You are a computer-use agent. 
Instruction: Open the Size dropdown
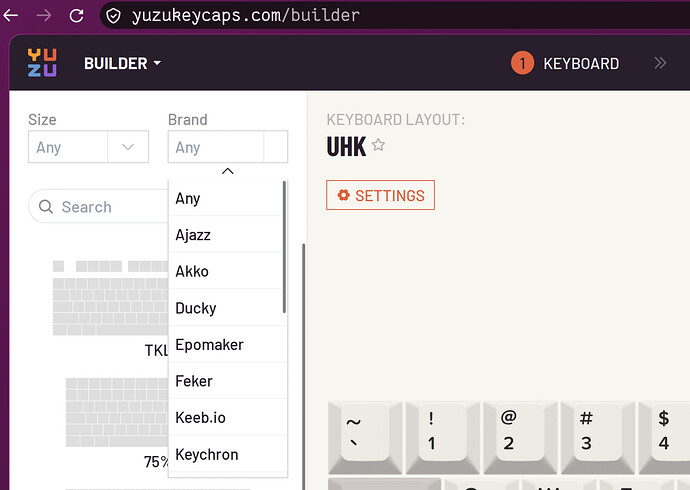coord(88,146)
